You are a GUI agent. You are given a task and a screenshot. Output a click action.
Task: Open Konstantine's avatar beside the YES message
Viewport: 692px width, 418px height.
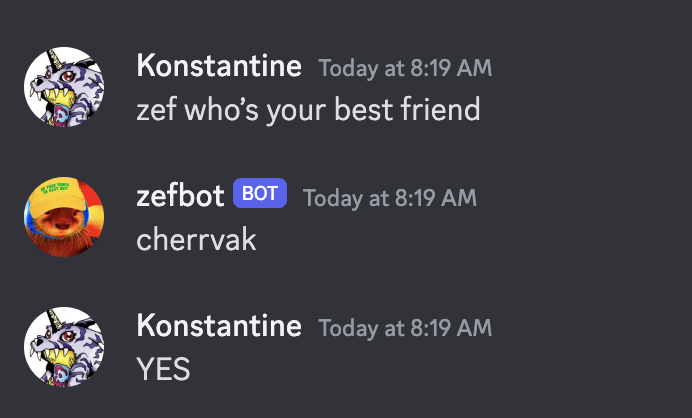tap(64, 347)
